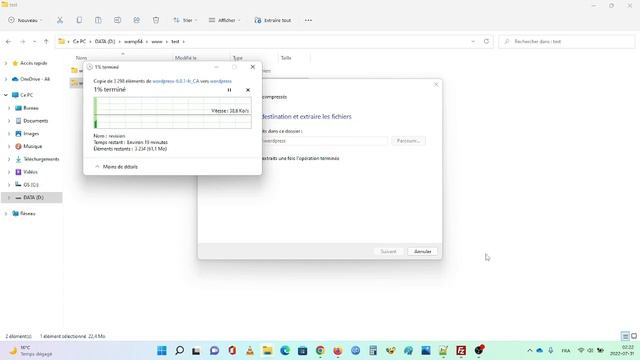The width and height of the screenshot is (640, 360).
Task: Click the copy progress speed graph
Action: [x=172, y=113]
